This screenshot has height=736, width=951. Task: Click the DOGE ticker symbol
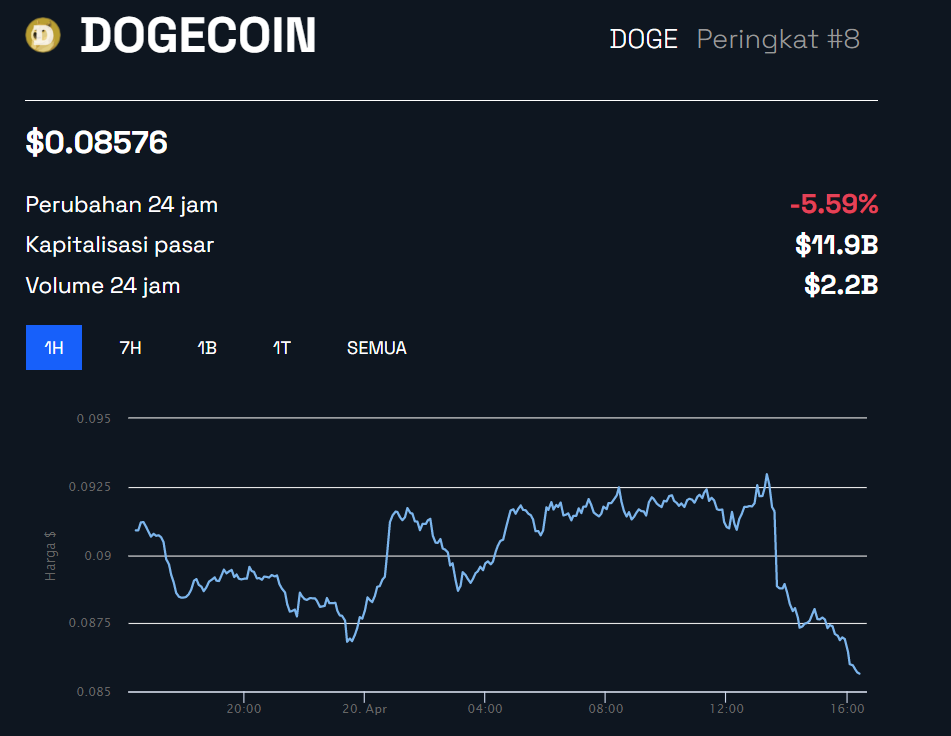[644, 39]
